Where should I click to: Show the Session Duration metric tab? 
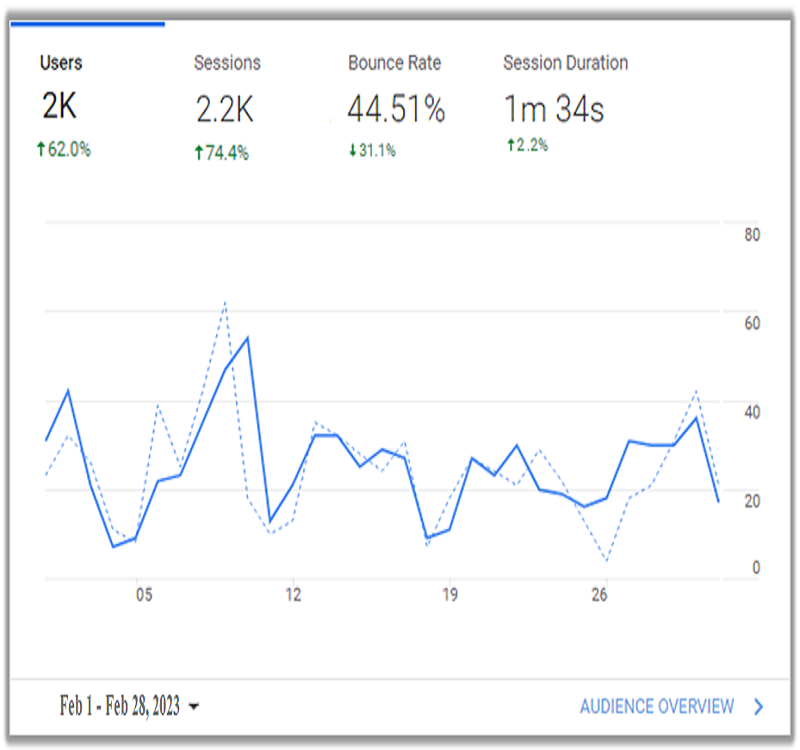565,63
